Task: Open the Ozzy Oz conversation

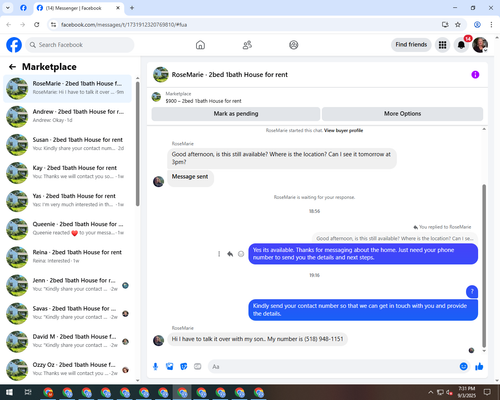Action: tap(67, 370)
